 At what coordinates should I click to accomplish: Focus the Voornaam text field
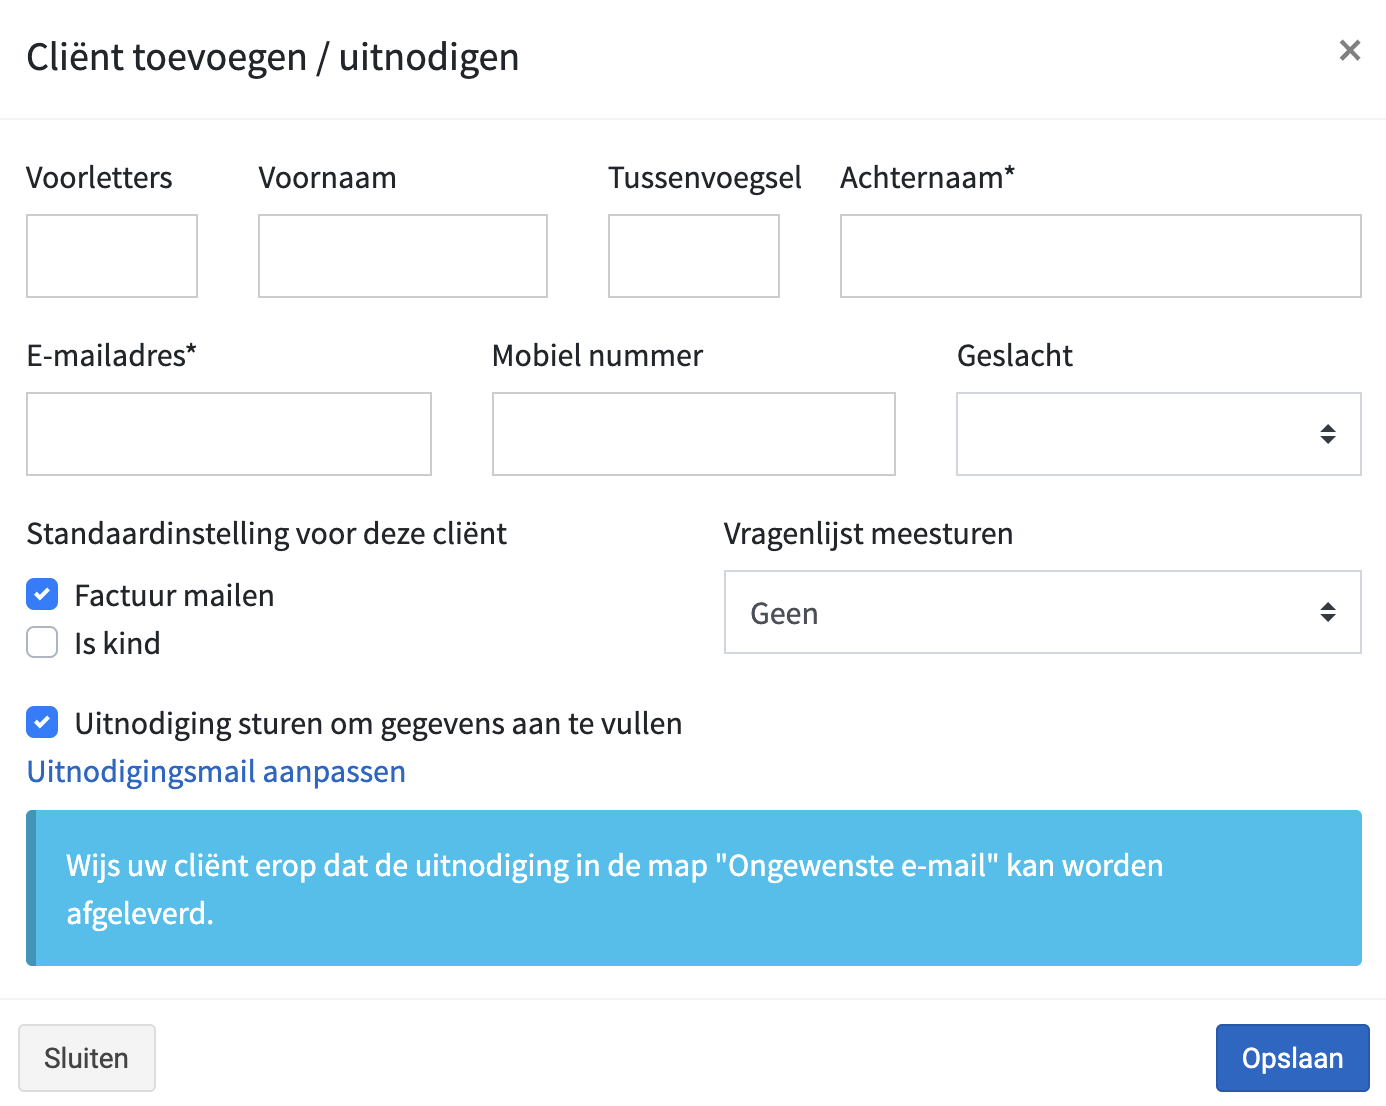[x=402, y=255]
